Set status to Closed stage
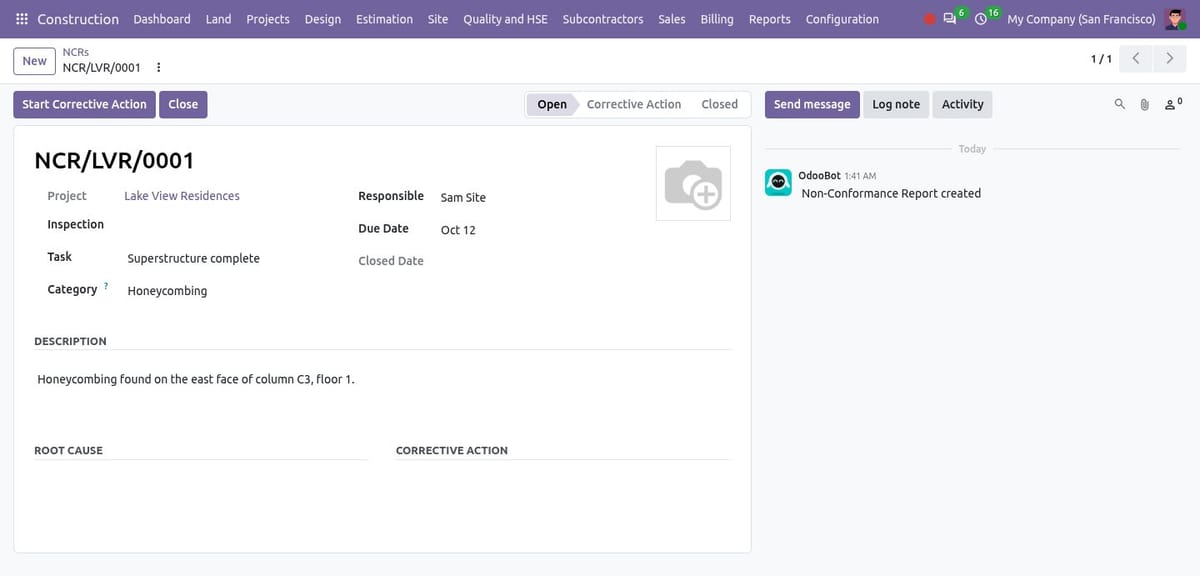 click(x=720, y=104)
